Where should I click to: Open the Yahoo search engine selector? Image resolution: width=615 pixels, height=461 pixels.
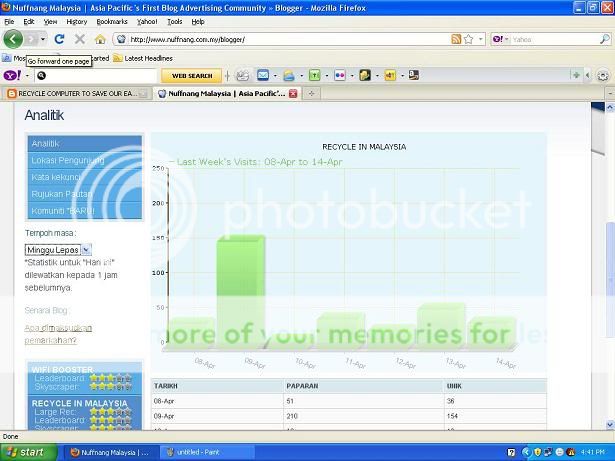(500, 39)
